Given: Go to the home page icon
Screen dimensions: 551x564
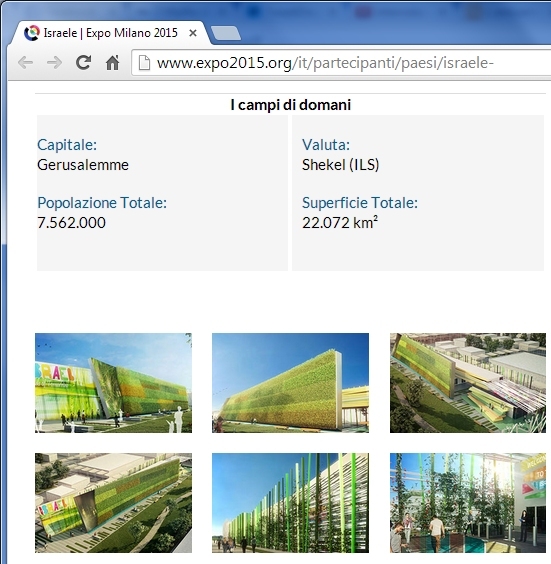Looking at the screenshot, I should coord(113,63).
